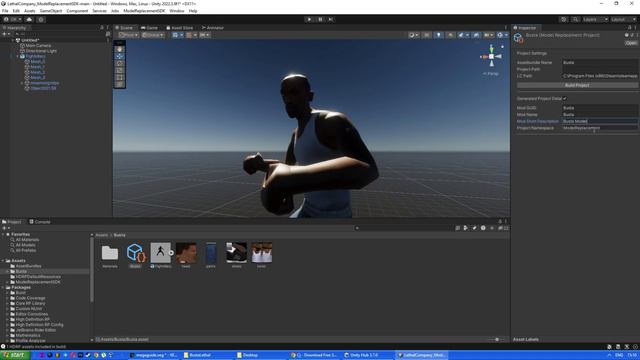Switch to the Animator tab
Screen dimensions: 640x360
pyautogui.click(x=213, y=28)
